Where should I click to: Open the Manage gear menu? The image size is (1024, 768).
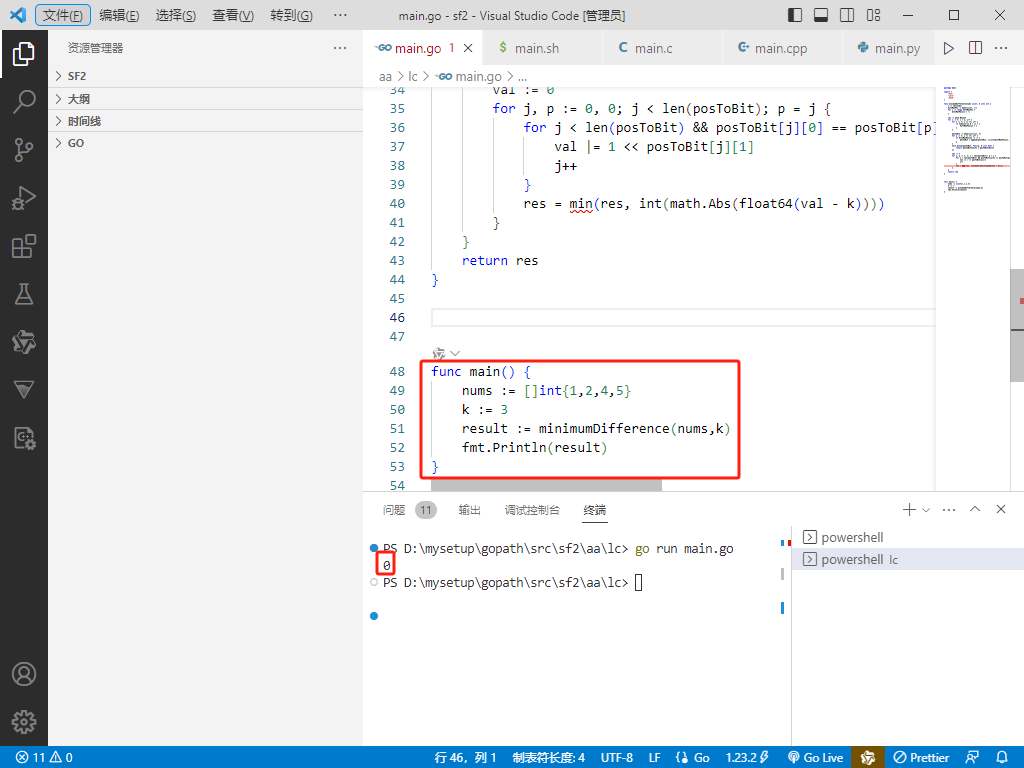tap(24, 722)
